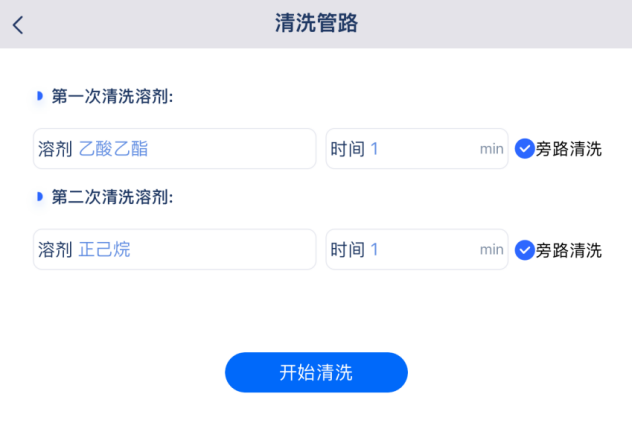The height and width of the screenshot is (423, 632).
Task: Select the first solvent's 溶剂 label
Action: (x=55, y=149)
